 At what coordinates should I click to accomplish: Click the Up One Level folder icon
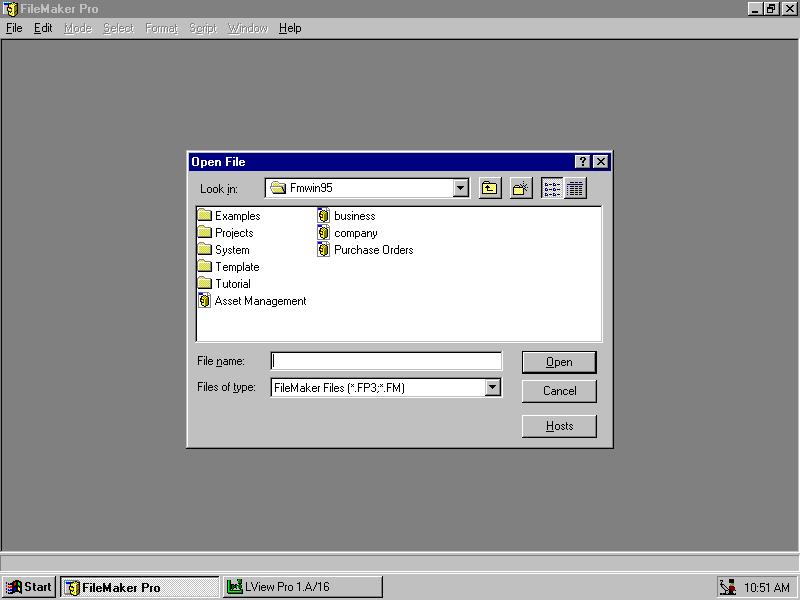tap(489, 188)
